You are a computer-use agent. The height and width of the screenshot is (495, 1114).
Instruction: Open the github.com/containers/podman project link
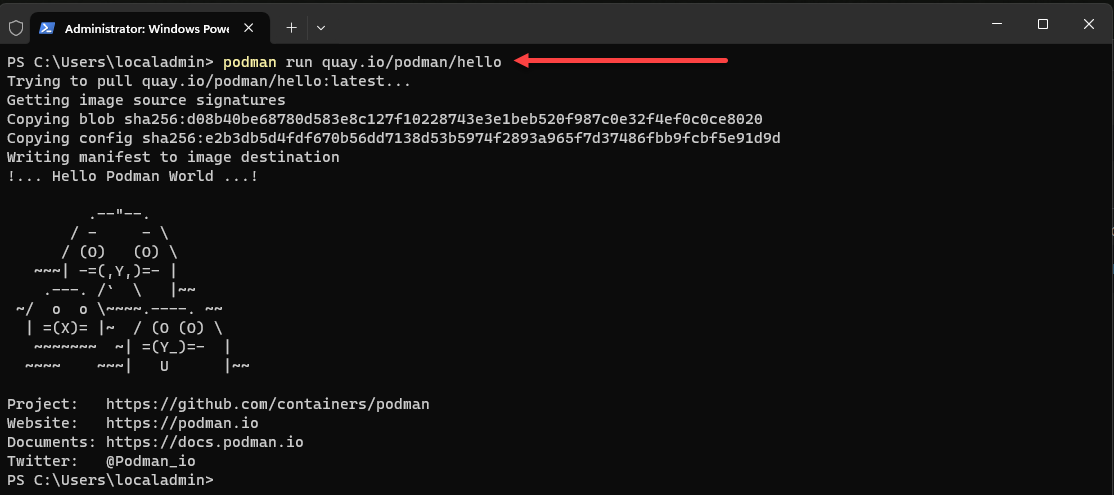[x=267, y=404]
